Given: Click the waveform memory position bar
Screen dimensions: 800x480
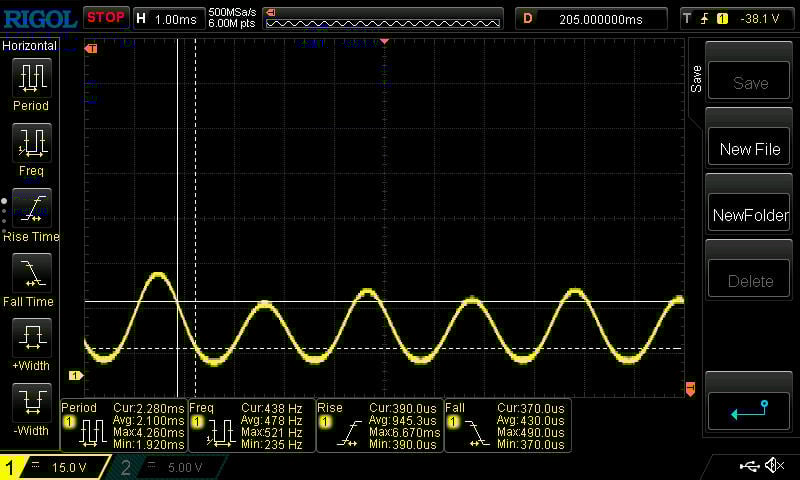Looking at the screenshot, I should (383, 18).
